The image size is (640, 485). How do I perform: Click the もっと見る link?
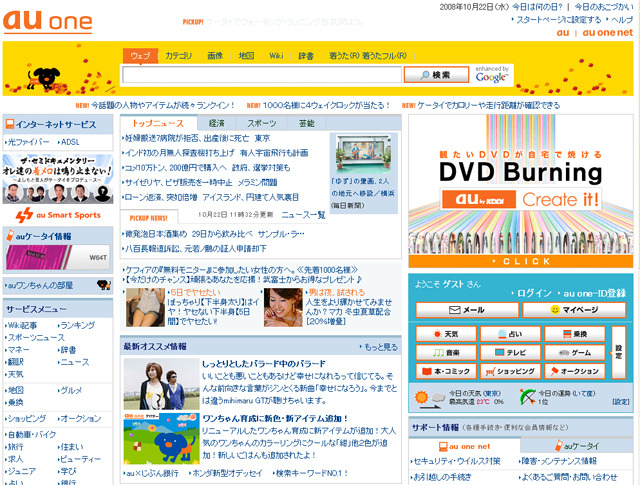tap(380, 347)
